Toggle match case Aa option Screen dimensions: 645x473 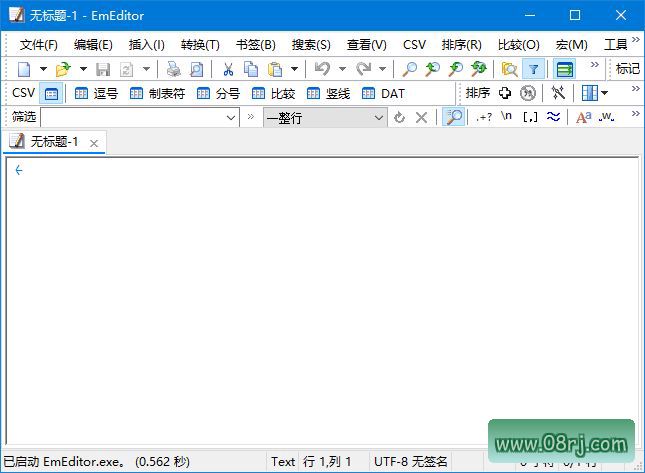tap(584, 117)
